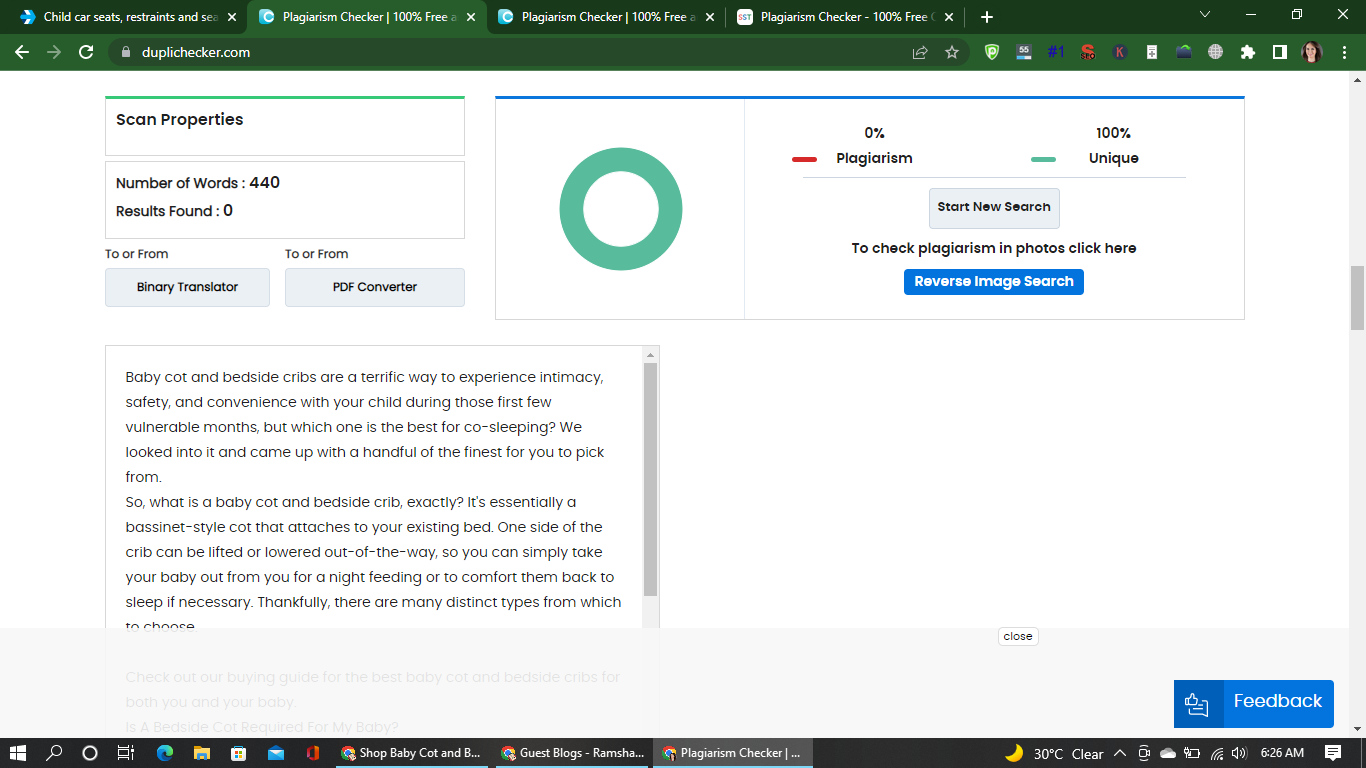Viewport: 1366px width, 768px height.
Task: Click the Start New Search button
Action: (x=994, y=208)
